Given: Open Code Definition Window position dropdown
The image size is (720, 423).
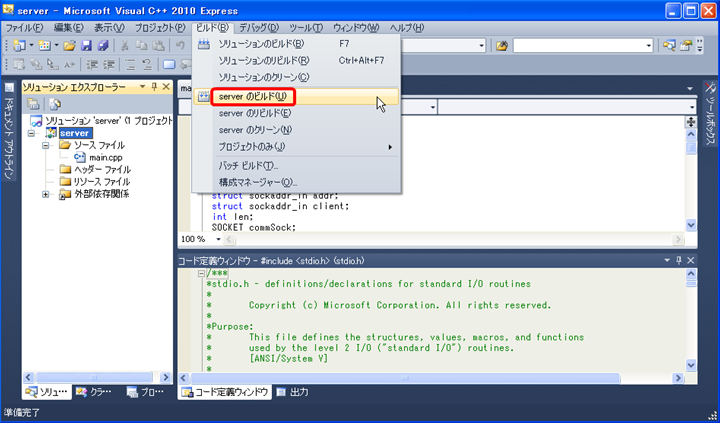Looking at the screenshot, I should pos(667,260).
